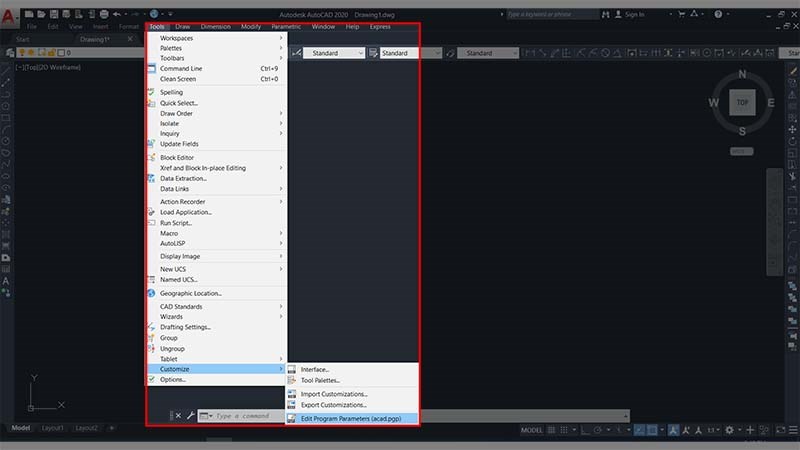This screenshot has width=800, height=450.
Task: Click the Type a keyword or phrase search box
Action: coord(552,14)
